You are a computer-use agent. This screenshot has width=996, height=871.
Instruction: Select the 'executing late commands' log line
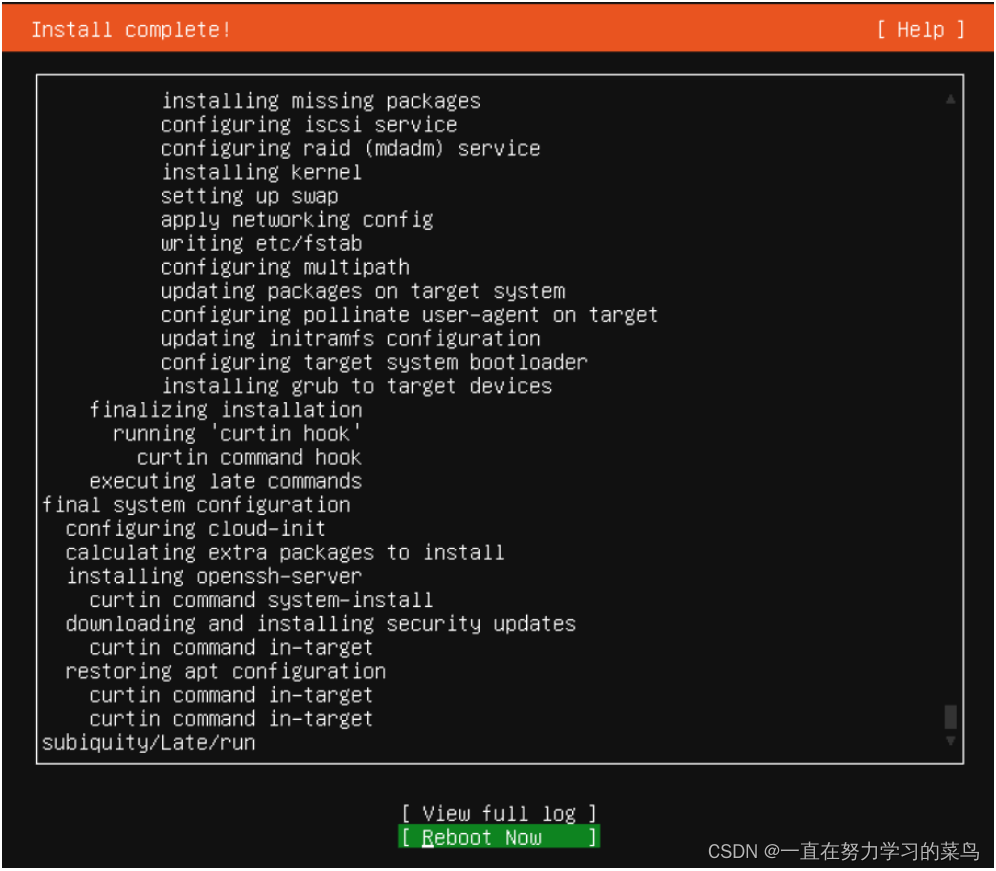click(225, 481)
